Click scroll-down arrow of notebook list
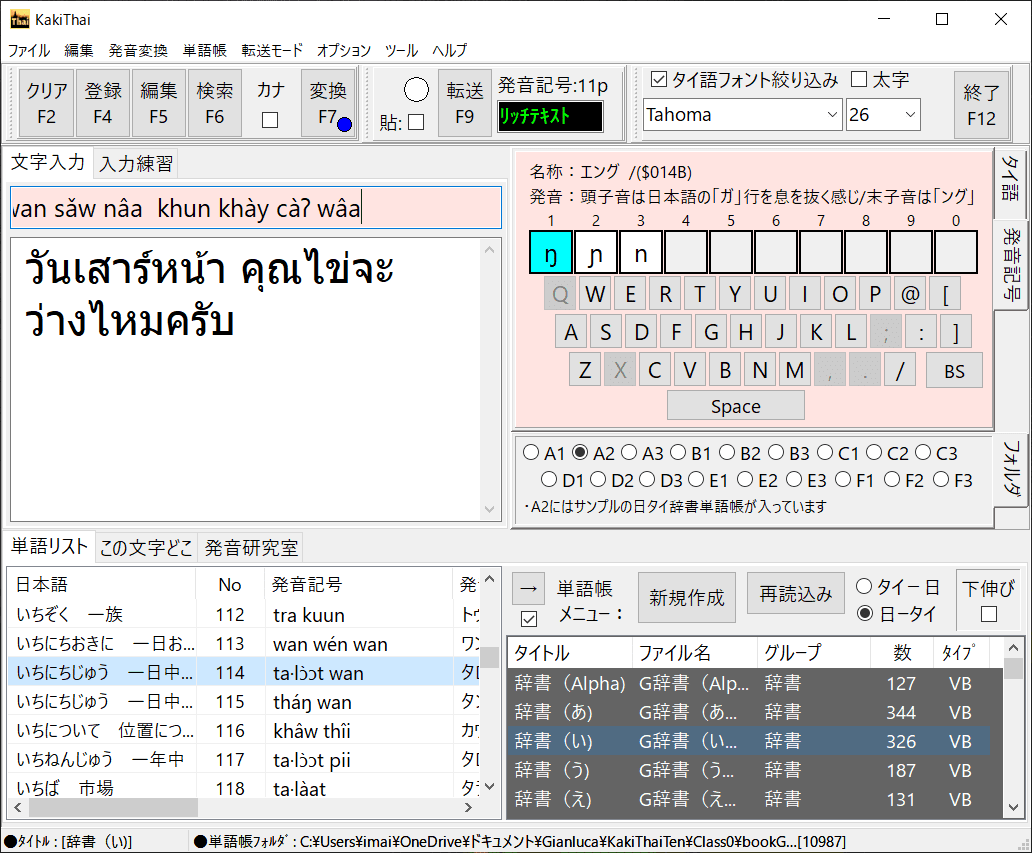Image resolution: width=1032 pixels, height=853 pixels. coord(1013,807)
